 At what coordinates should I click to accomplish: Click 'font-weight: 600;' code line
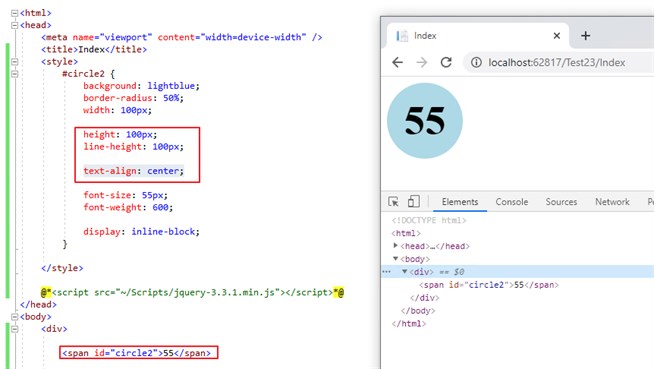[x=128, y=207]
